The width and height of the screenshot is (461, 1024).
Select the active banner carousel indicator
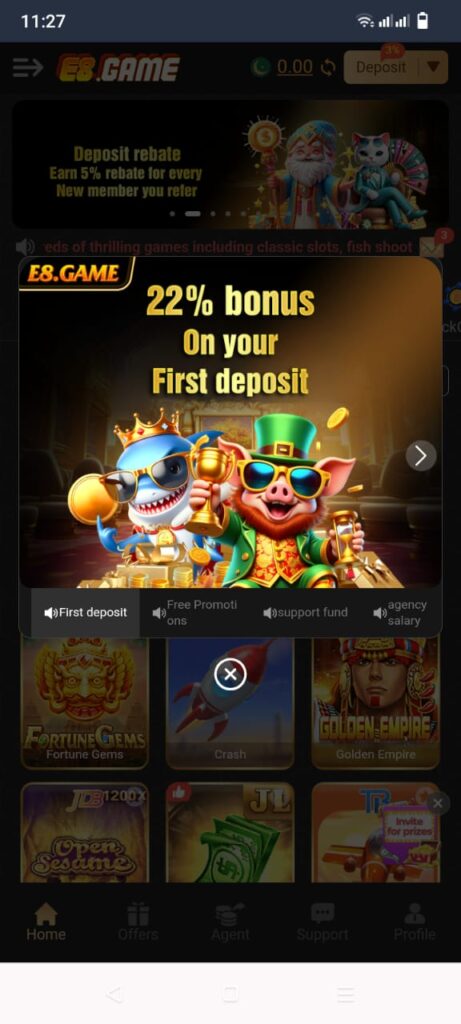[x=193, y=214]
